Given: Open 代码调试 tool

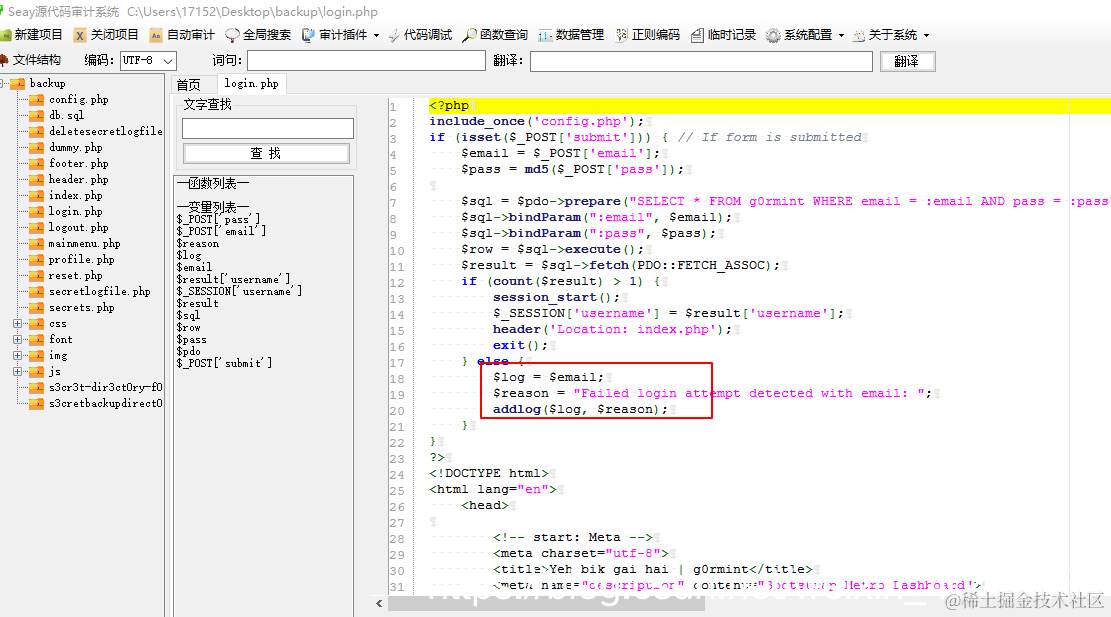Looking at the screenshot, I should tap(419, 35).
